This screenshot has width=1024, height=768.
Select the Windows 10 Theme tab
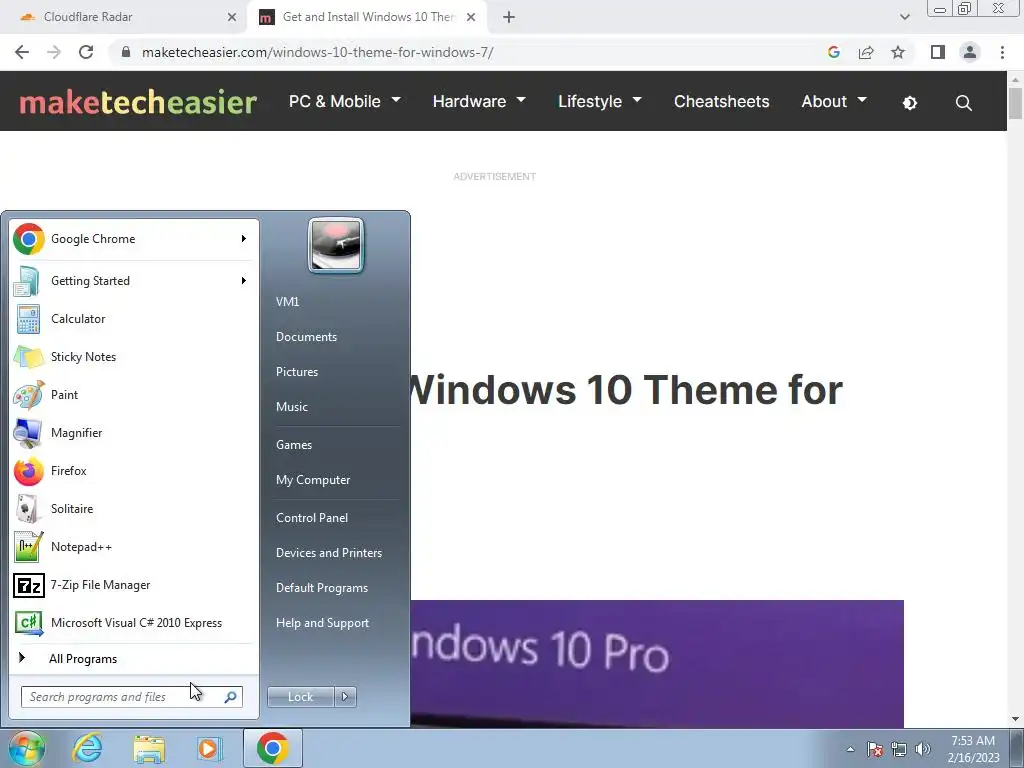coord(367,17)
